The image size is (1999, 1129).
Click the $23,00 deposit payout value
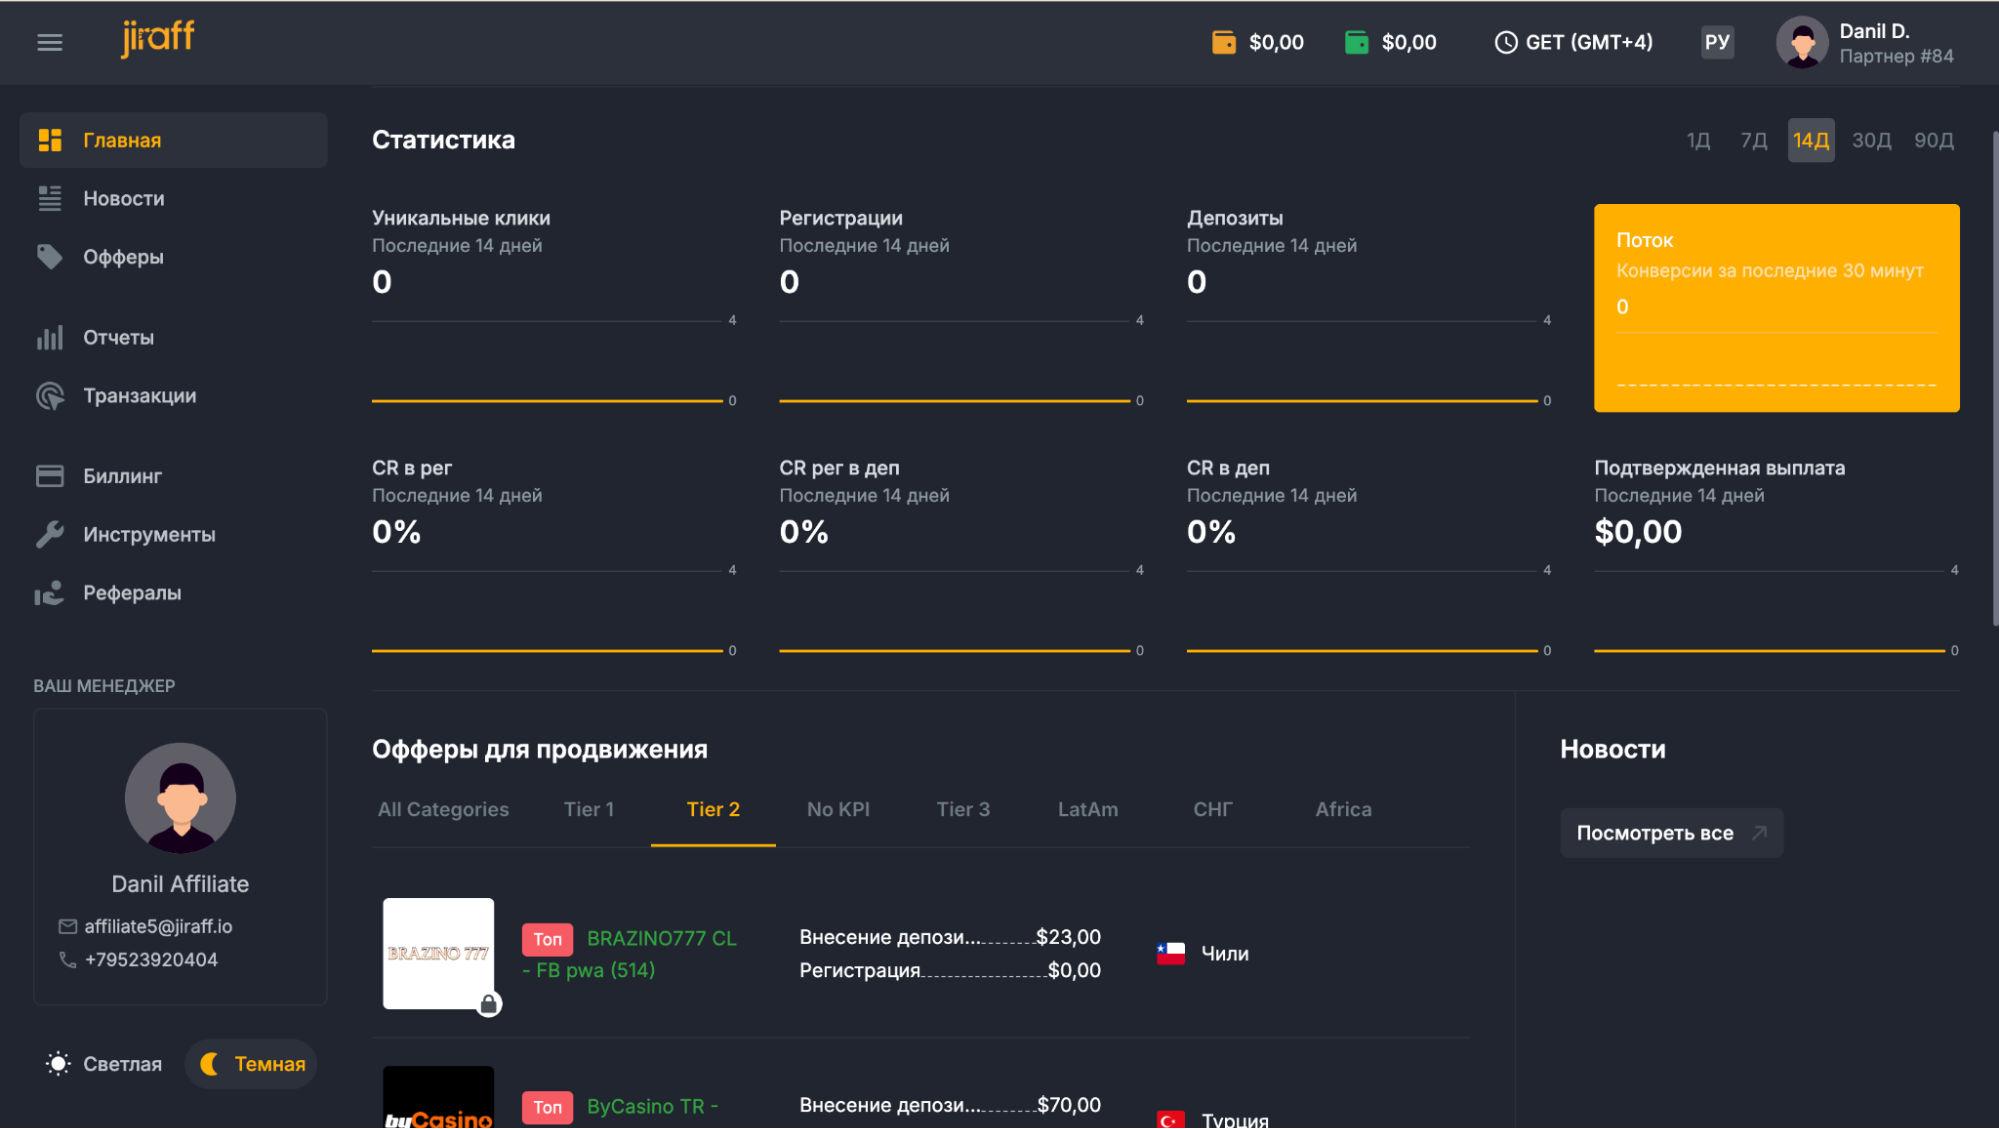click(x=1068, y=937)
